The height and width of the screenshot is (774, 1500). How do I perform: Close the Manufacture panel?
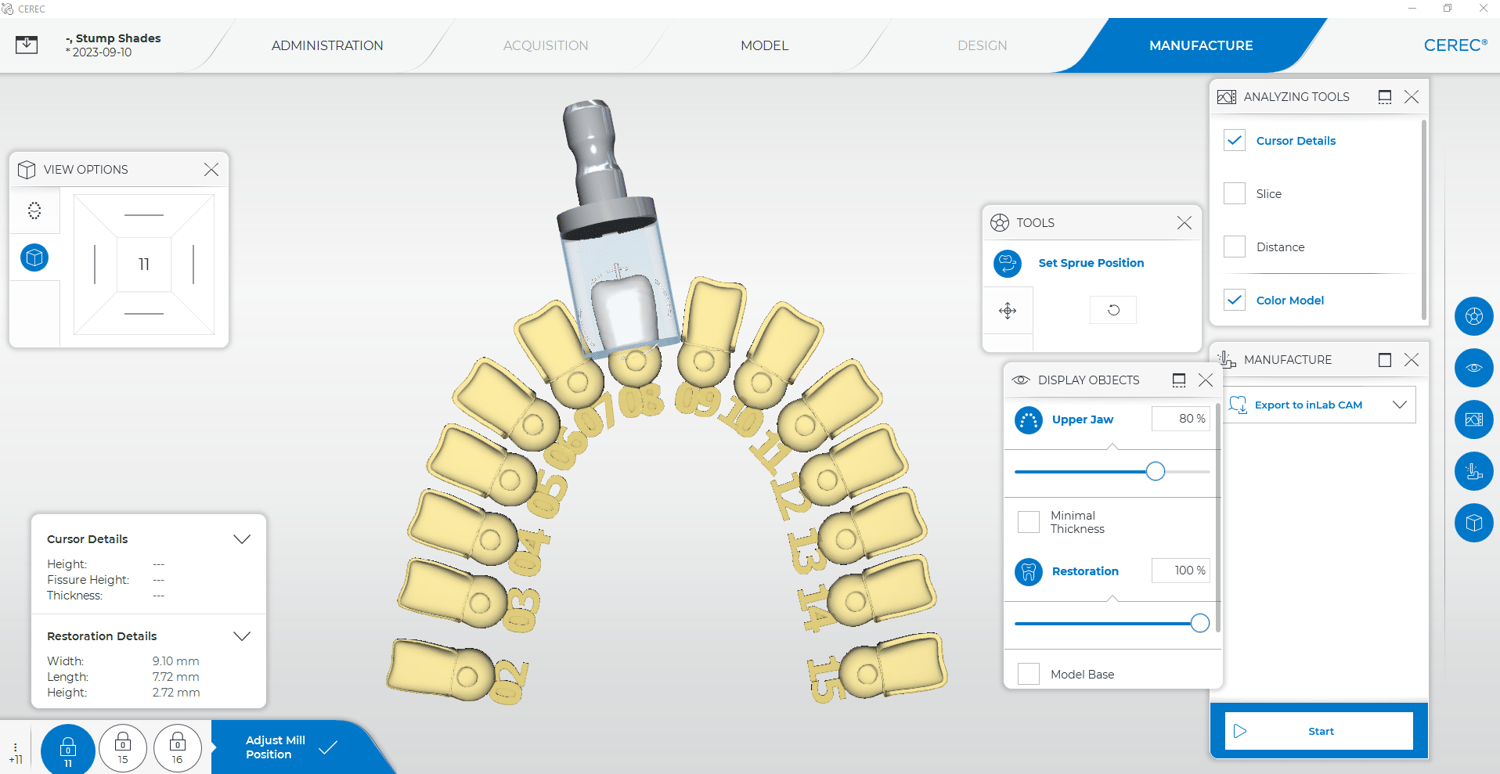(1411, 360)
